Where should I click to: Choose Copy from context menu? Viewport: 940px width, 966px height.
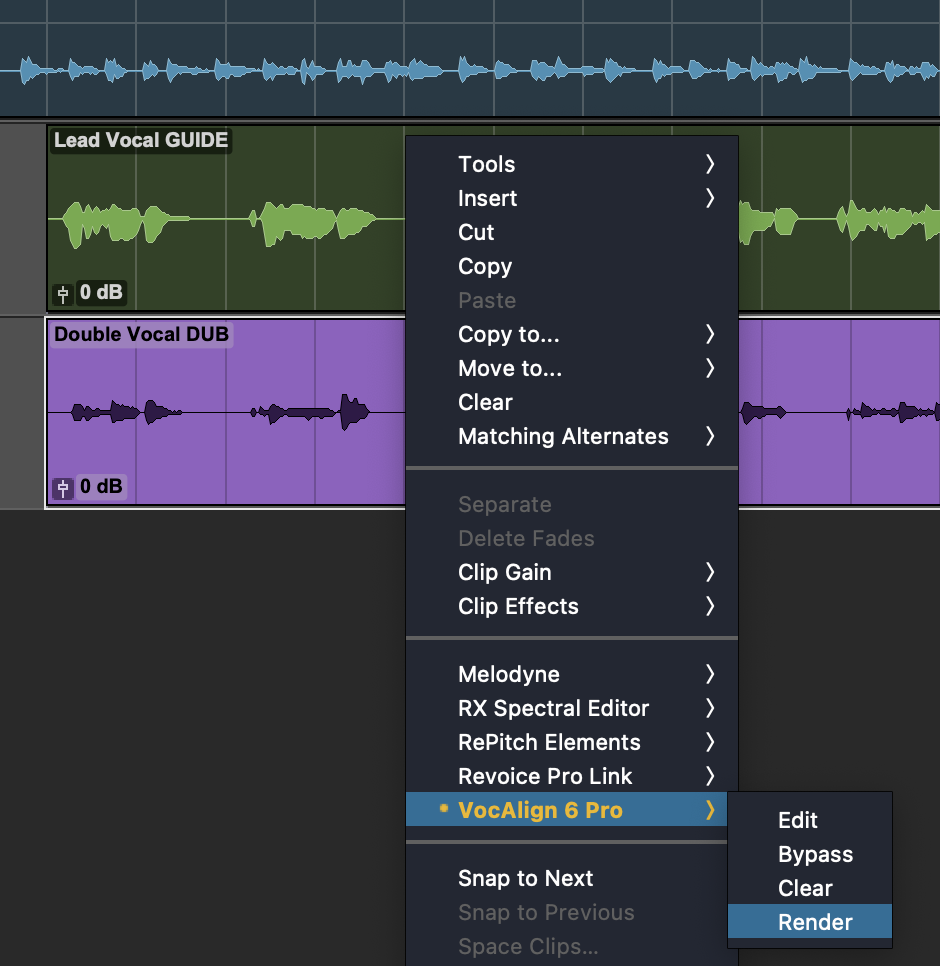(x=485, y=266)
